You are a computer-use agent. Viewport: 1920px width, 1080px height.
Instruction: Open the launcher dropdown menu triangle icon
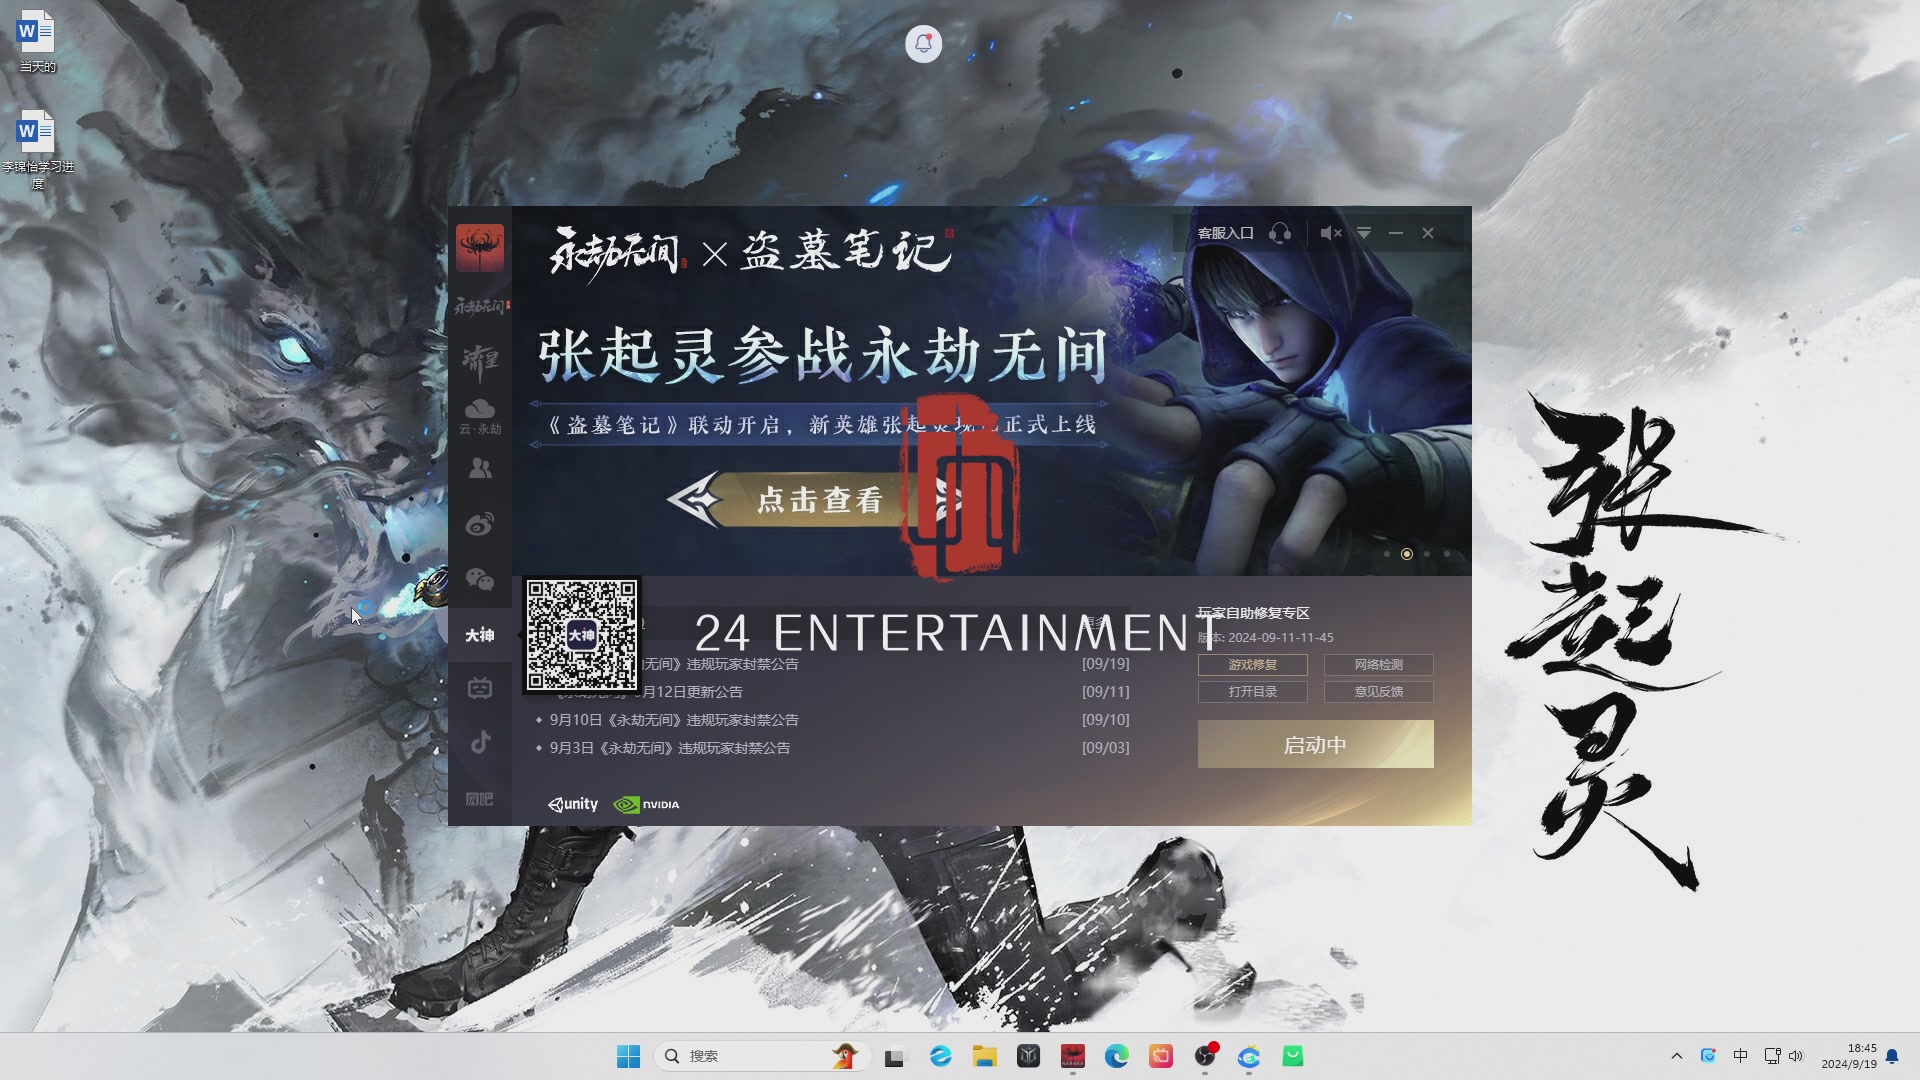coord(1364,233)
